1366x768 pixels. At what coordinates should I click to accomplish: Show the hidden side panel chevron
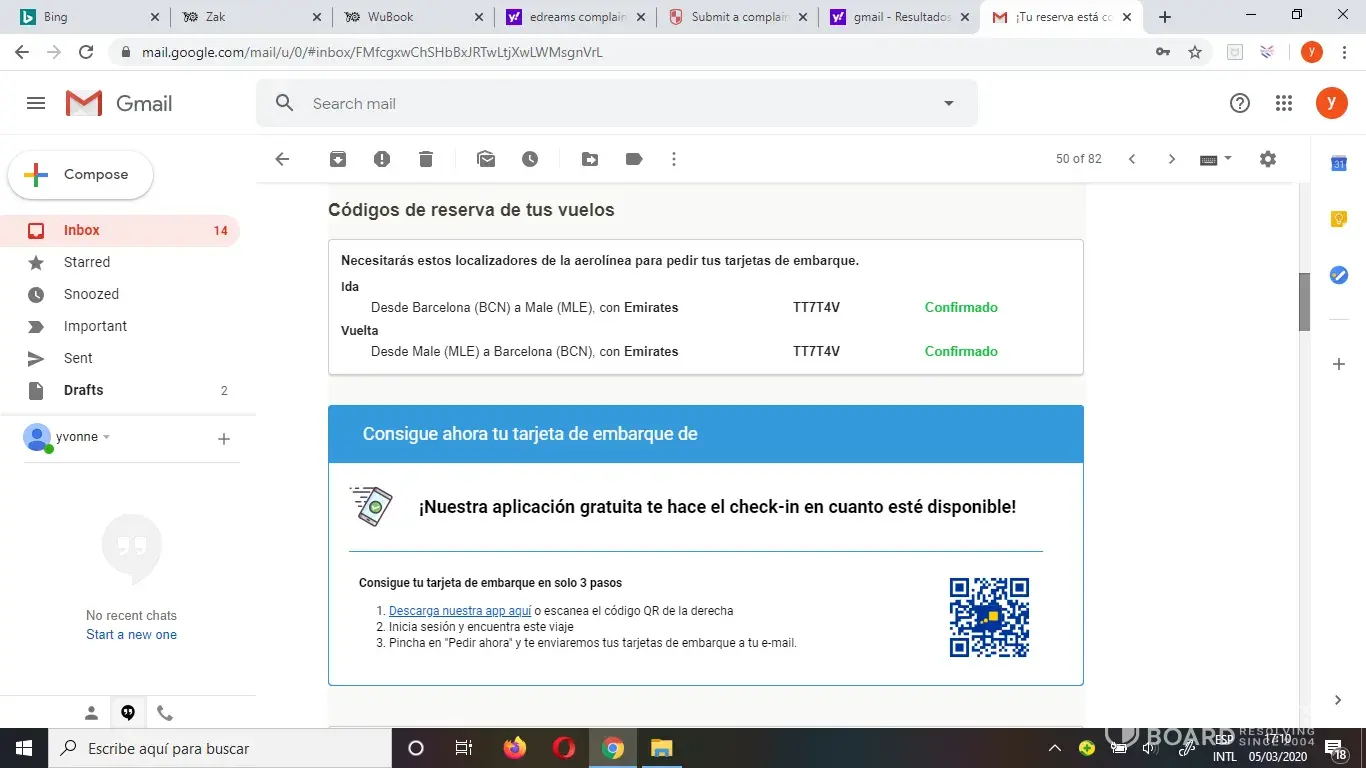[x=1339, y=700]
